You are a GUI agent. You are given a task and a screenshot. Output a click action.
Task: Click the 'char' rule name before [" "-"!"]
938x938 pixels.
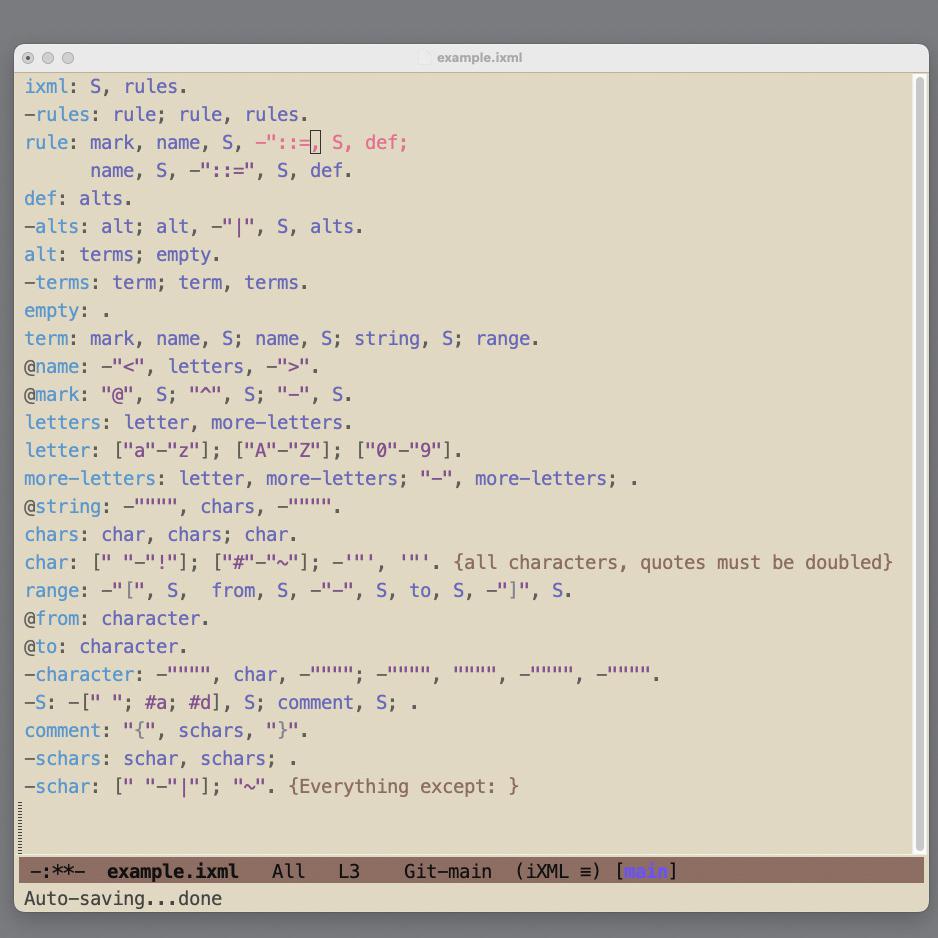pyautogui.click(x=46, y=562)
